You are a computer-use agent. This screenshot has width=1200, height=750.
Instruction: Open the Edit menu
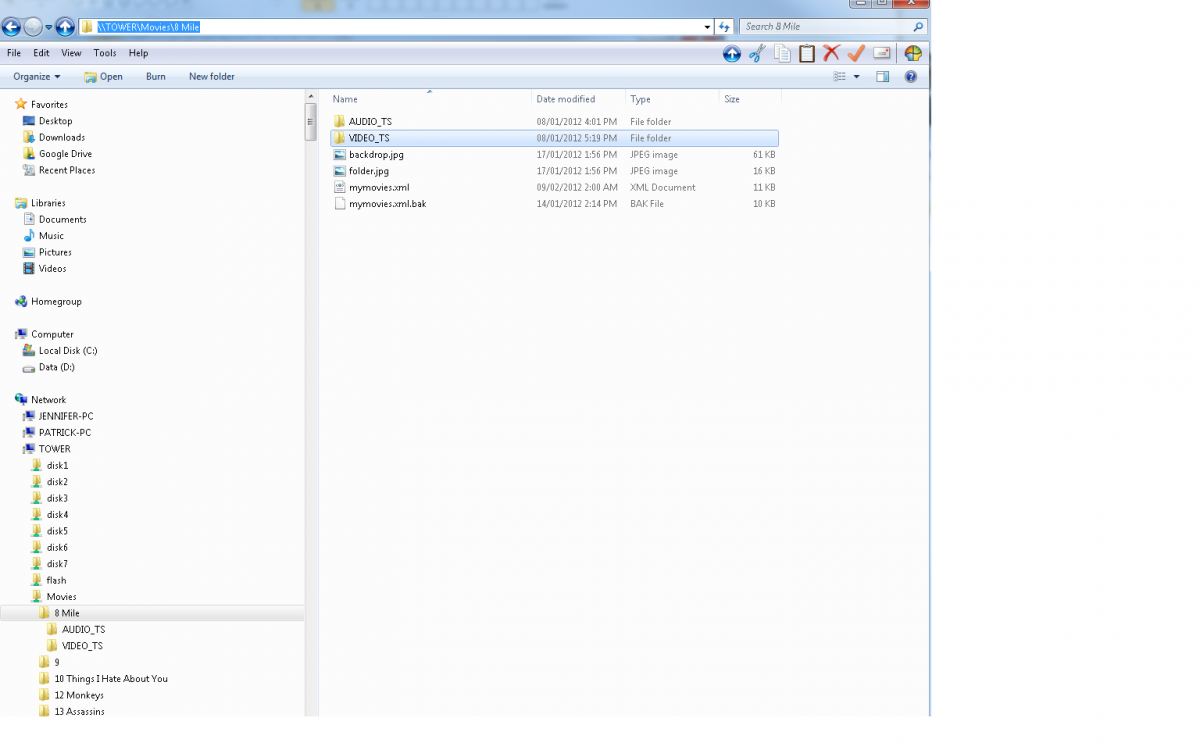41,54
